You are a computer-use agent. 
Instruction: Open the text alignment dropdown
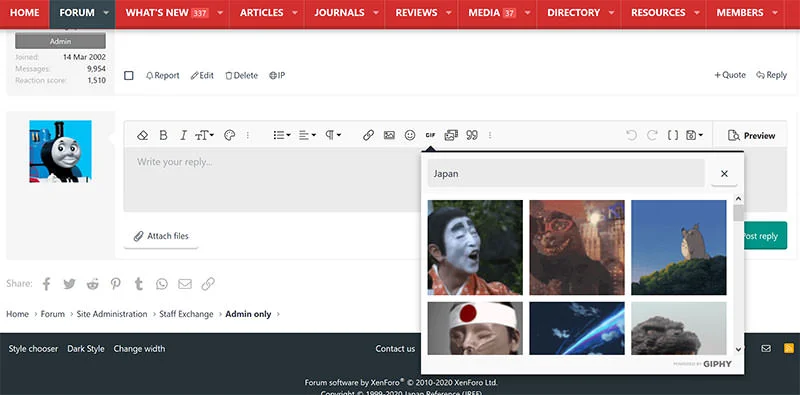307,135
